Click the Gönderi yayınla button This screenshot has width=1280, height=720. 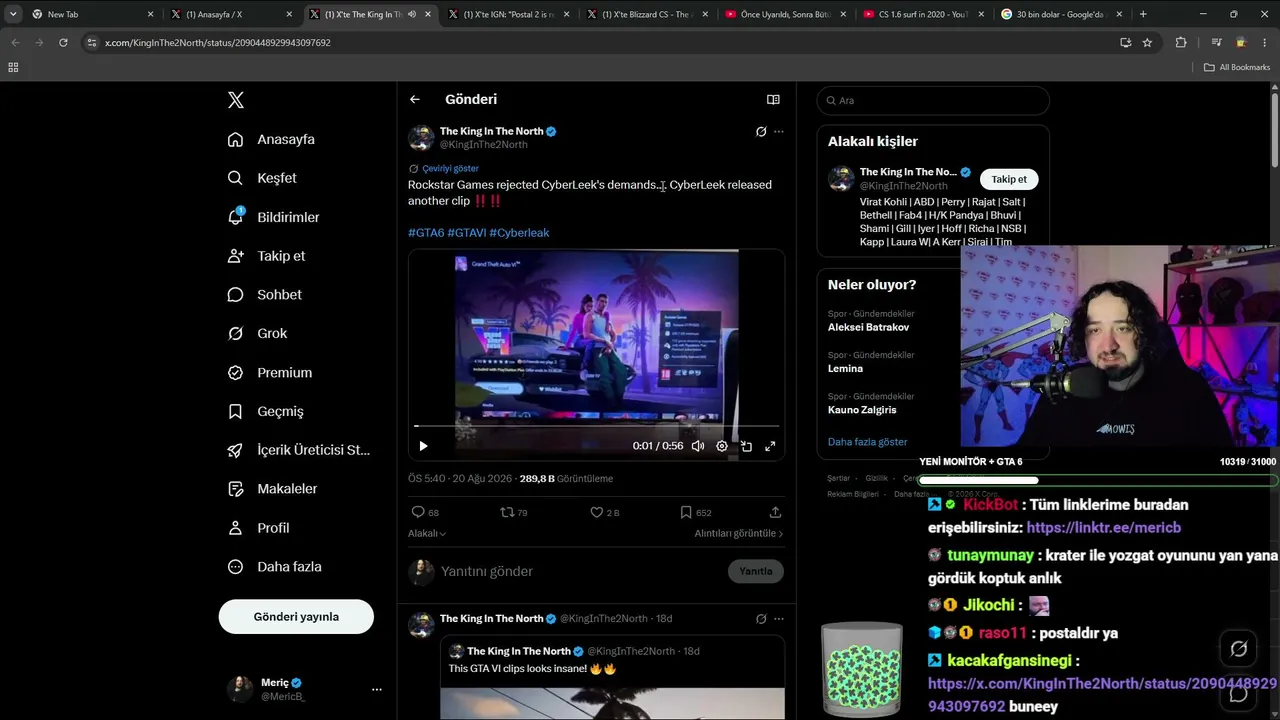296,617
